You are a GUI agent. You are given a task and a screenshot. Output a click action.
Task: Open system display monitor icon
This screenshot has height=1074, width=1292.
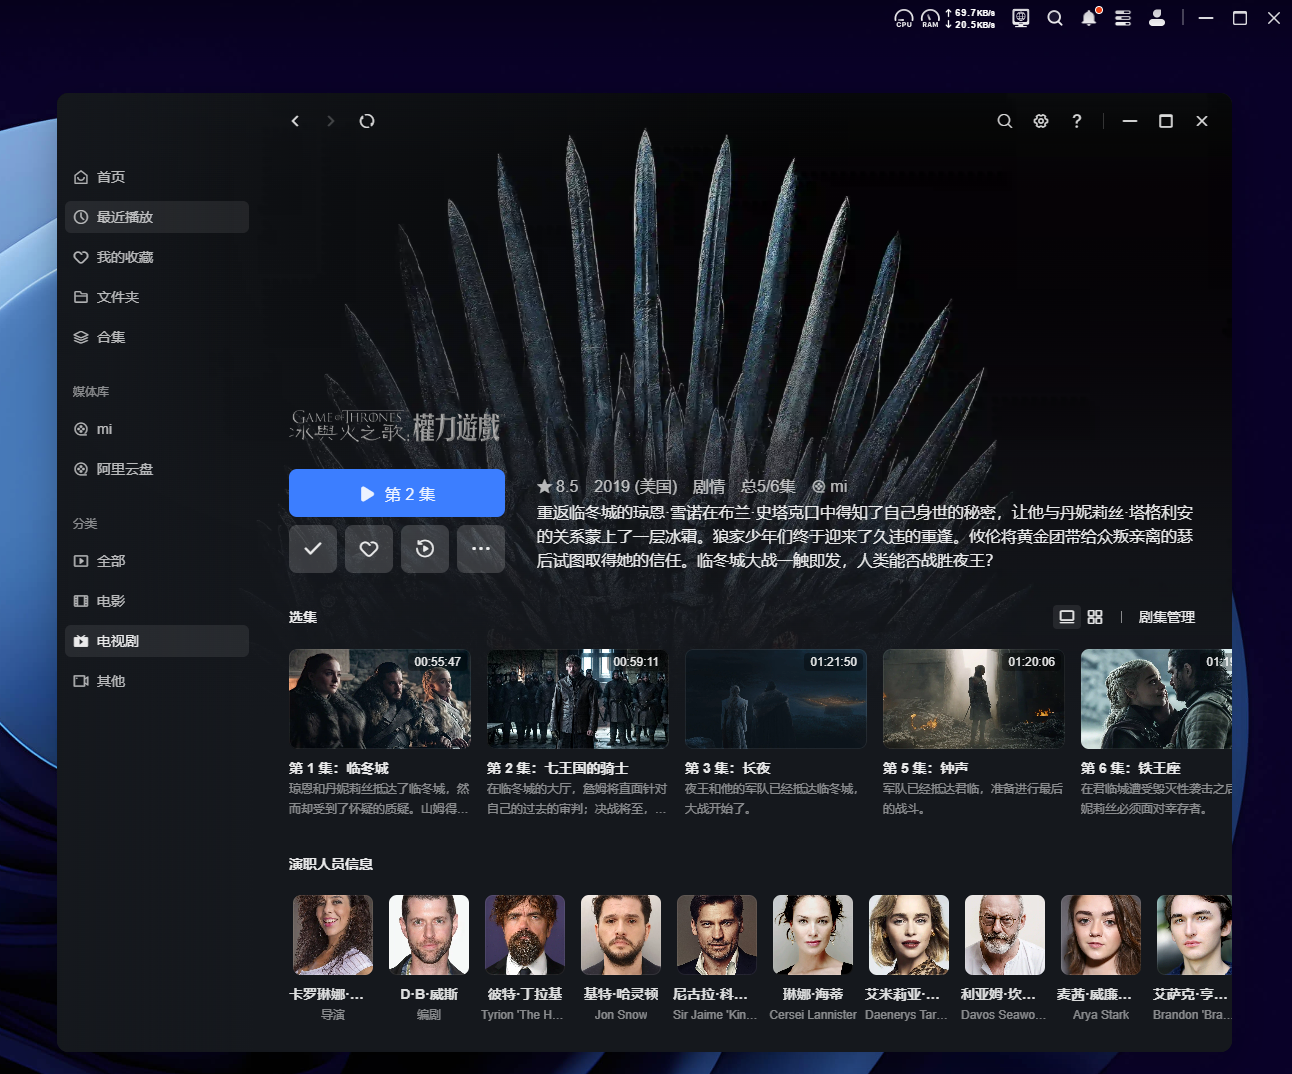point(1021,17)
